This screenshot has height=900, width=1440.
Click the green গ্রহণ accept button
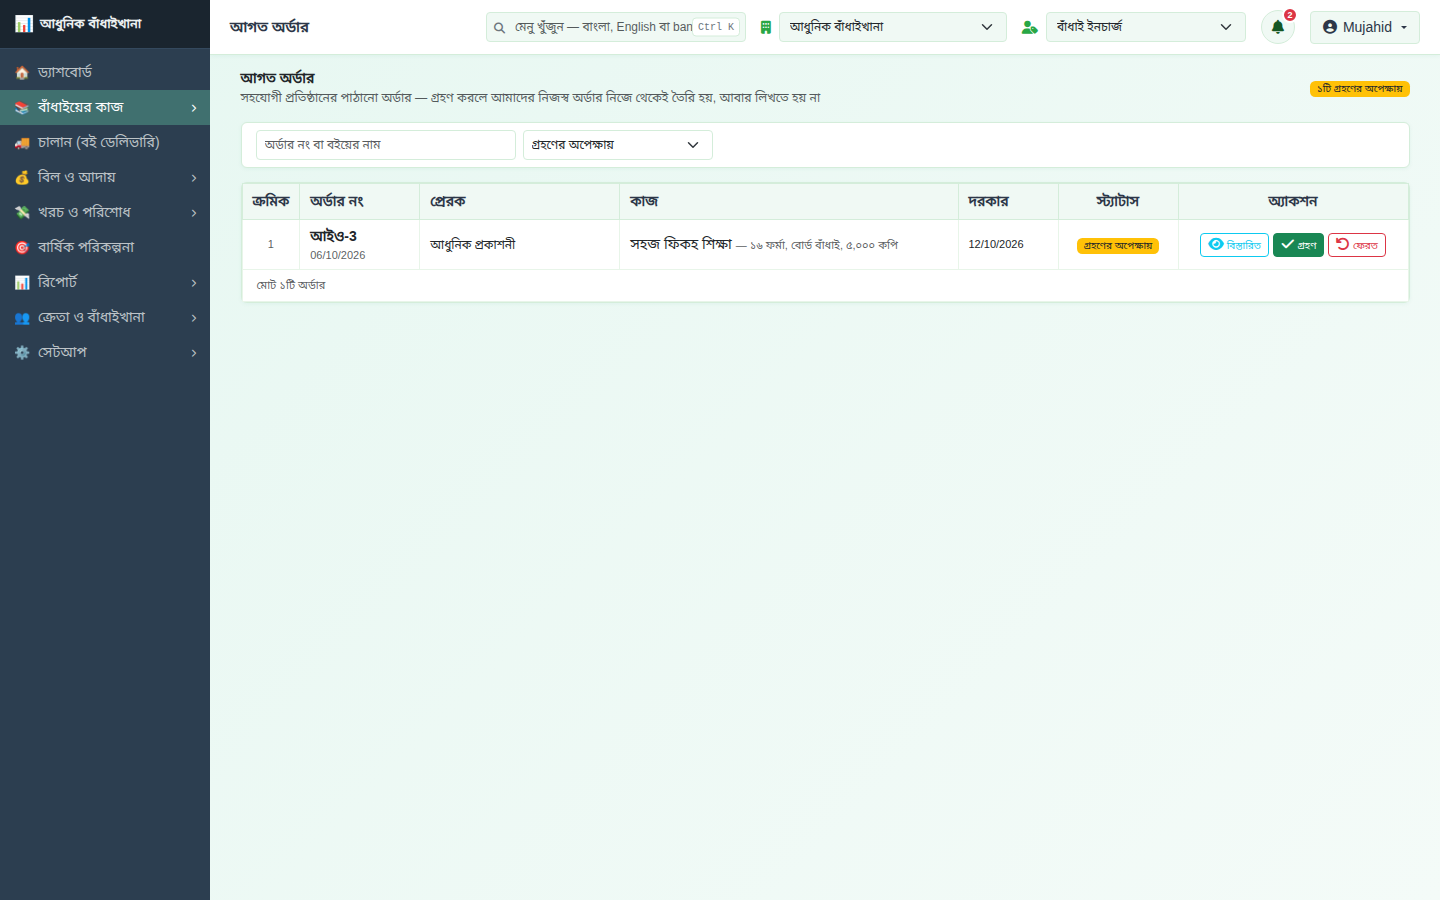point(1298,245)
